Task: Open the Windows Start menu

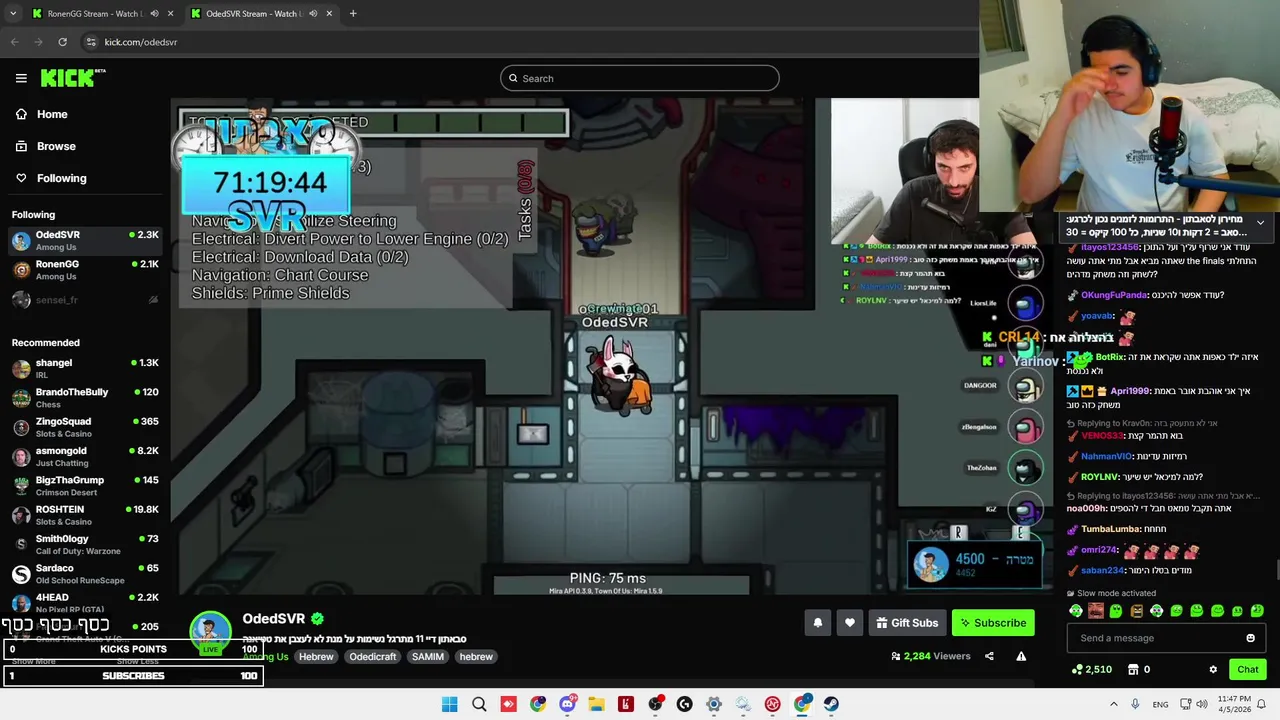Action: (450, 704)
